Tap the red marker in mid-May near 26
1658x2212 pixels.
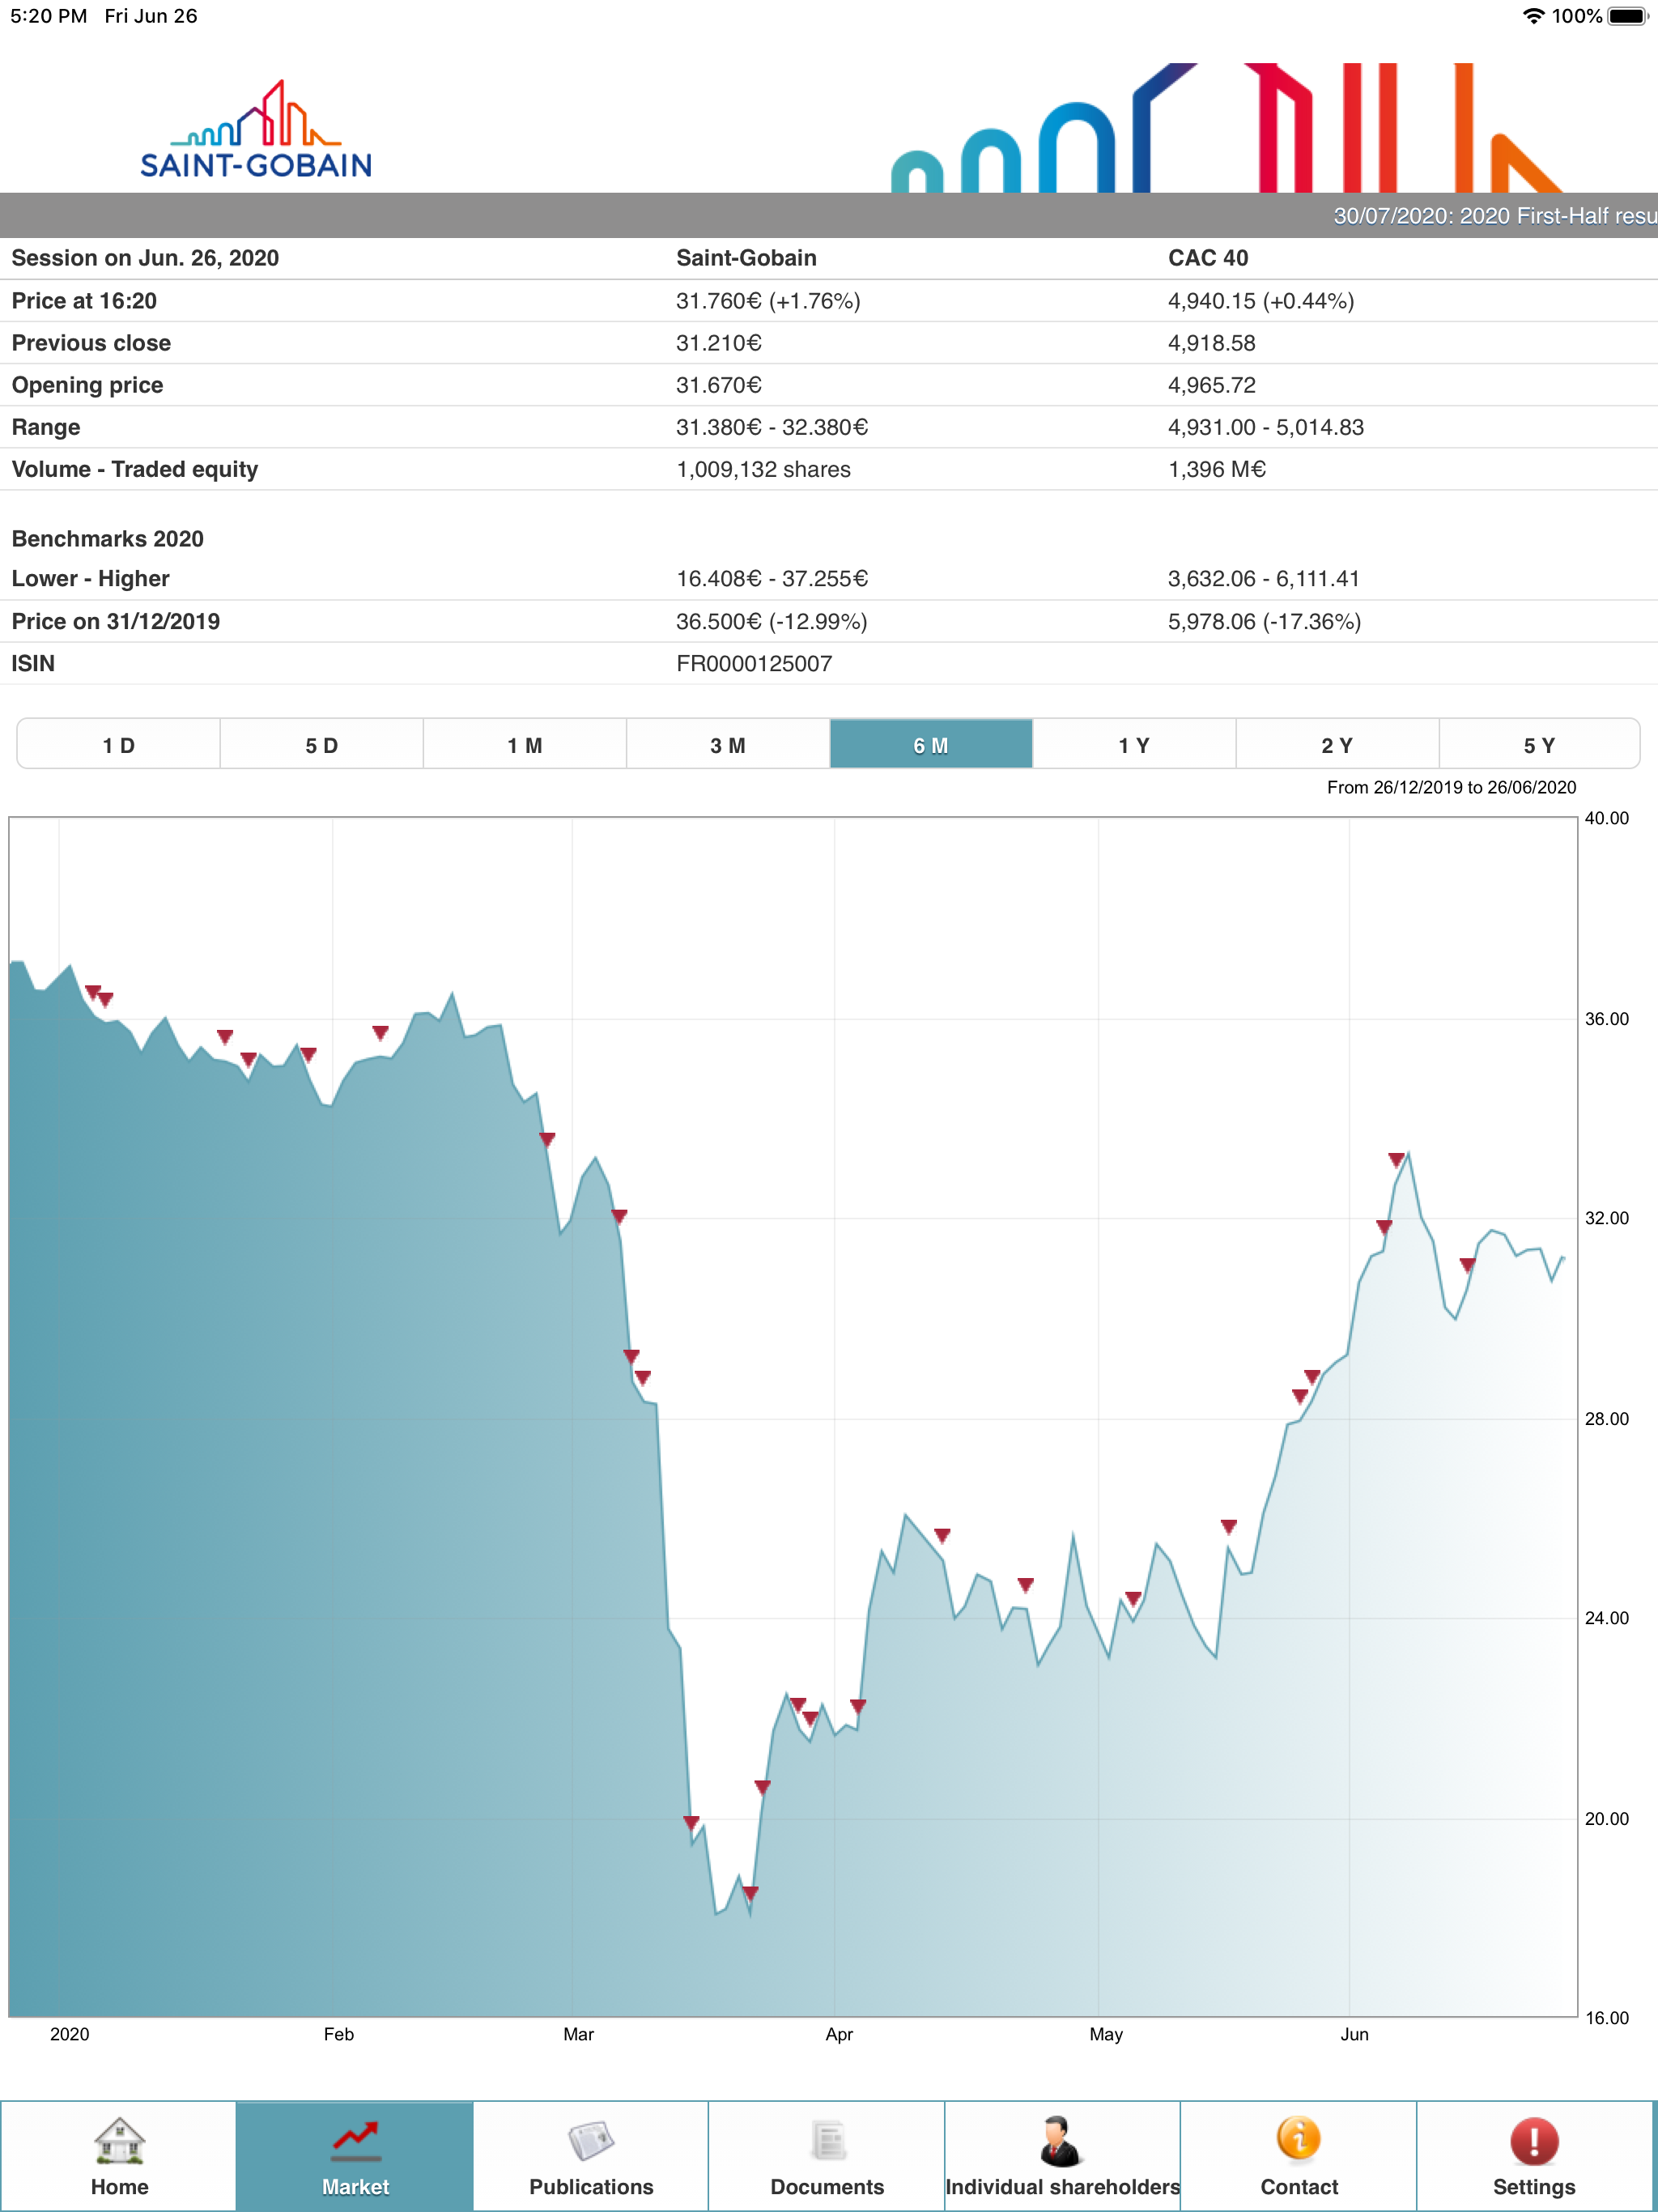(x=1229, y=1526)
